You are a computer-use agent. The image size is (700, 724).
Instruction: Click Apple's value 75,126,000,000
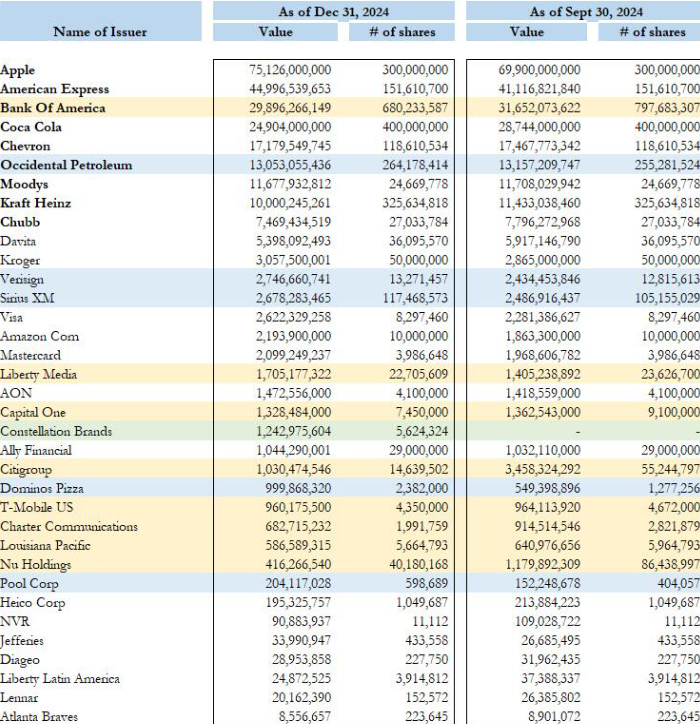287,70
